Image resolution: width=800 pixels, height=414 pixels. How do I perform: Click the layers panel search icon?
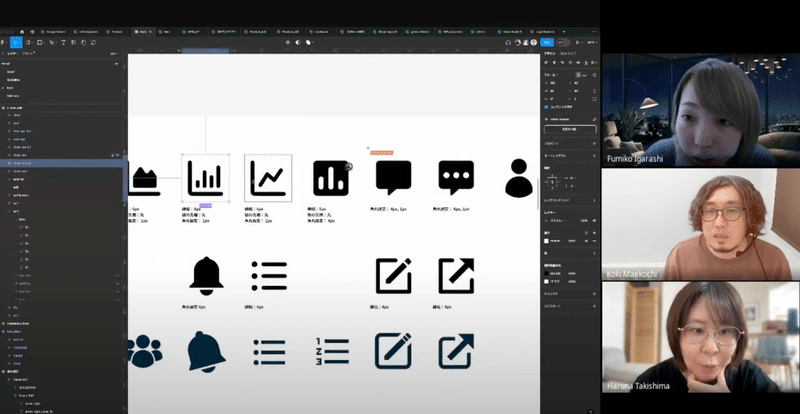pos(3,53)
